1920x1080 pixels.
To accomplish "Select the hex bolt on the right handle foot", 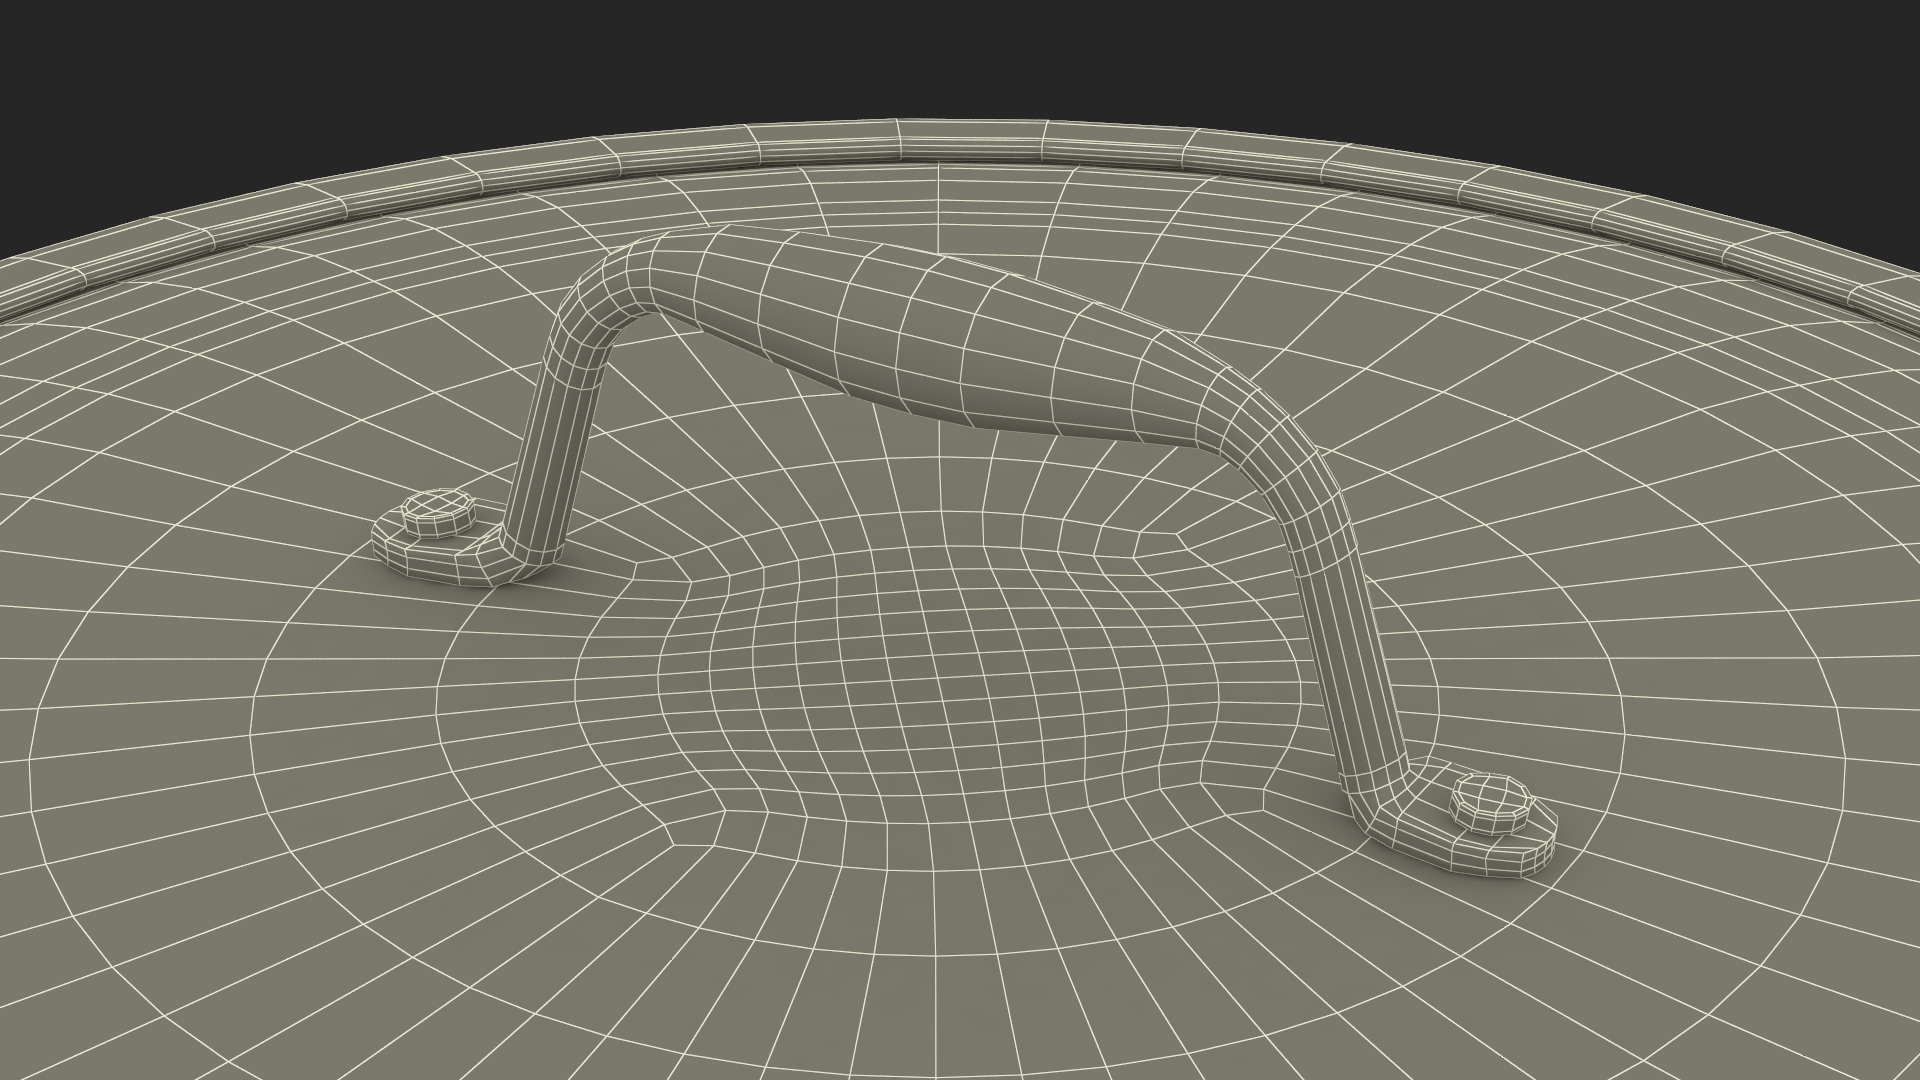I will pyautogui.click(x=1489, y=801).
